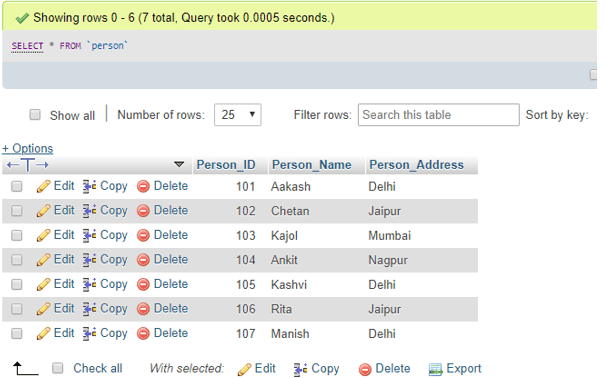
Task: Click the red Delete icon for Manish
Action: click(143, 334)
